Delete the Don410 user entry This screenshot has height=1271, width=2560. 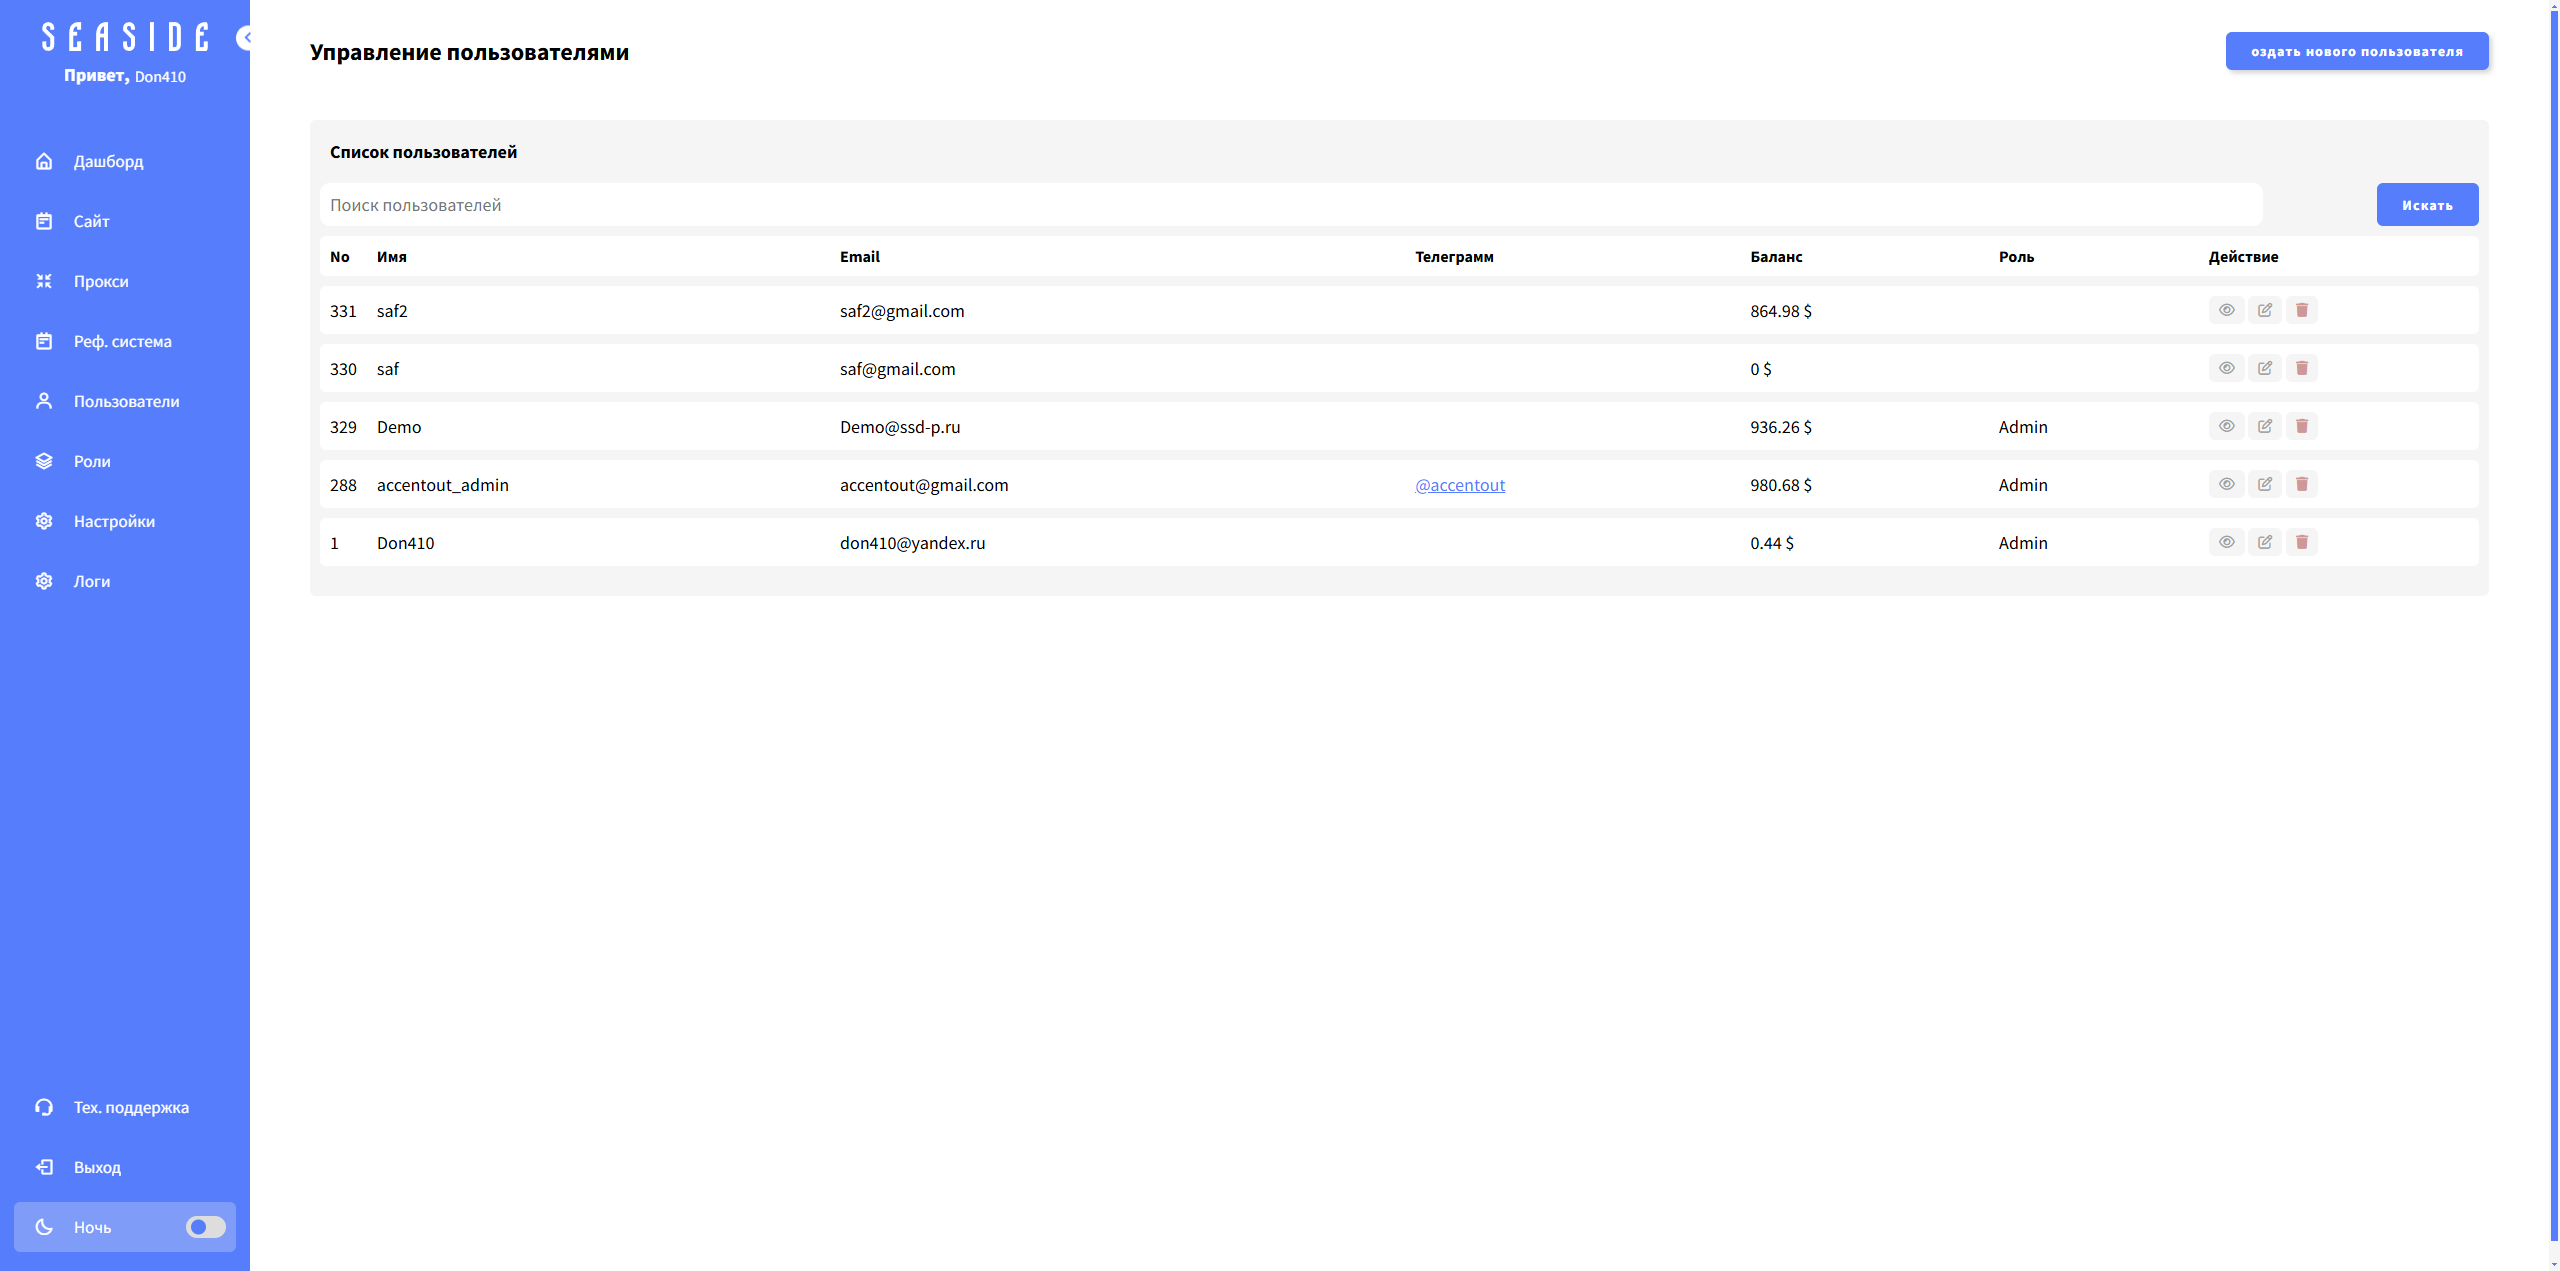point(2301,542)
